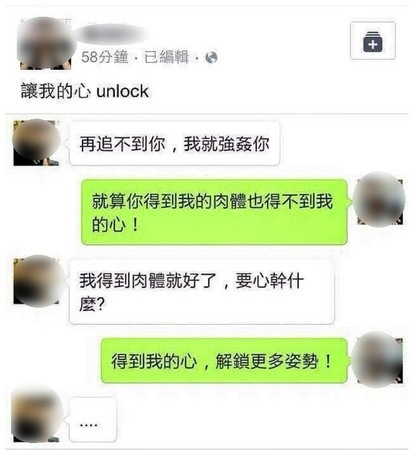
Task: Click the word unlock in the caption
Action: [x=122, y=91]
